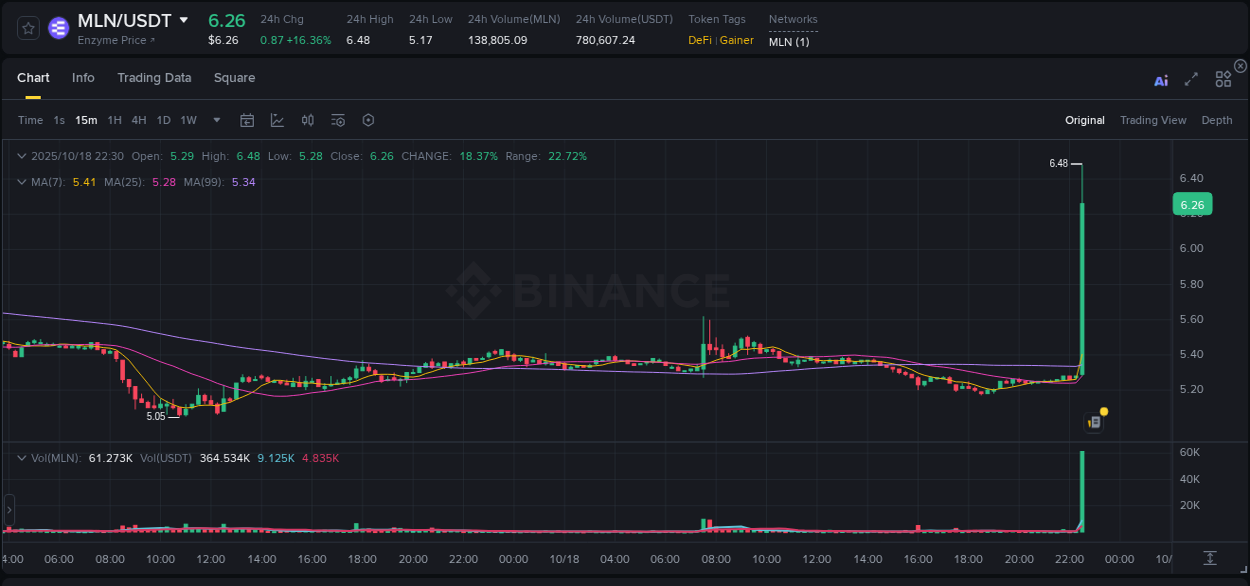Click the fullscreen expand icon
Viewport: 1250px width, 586px height.
[x=1191, y=80]
